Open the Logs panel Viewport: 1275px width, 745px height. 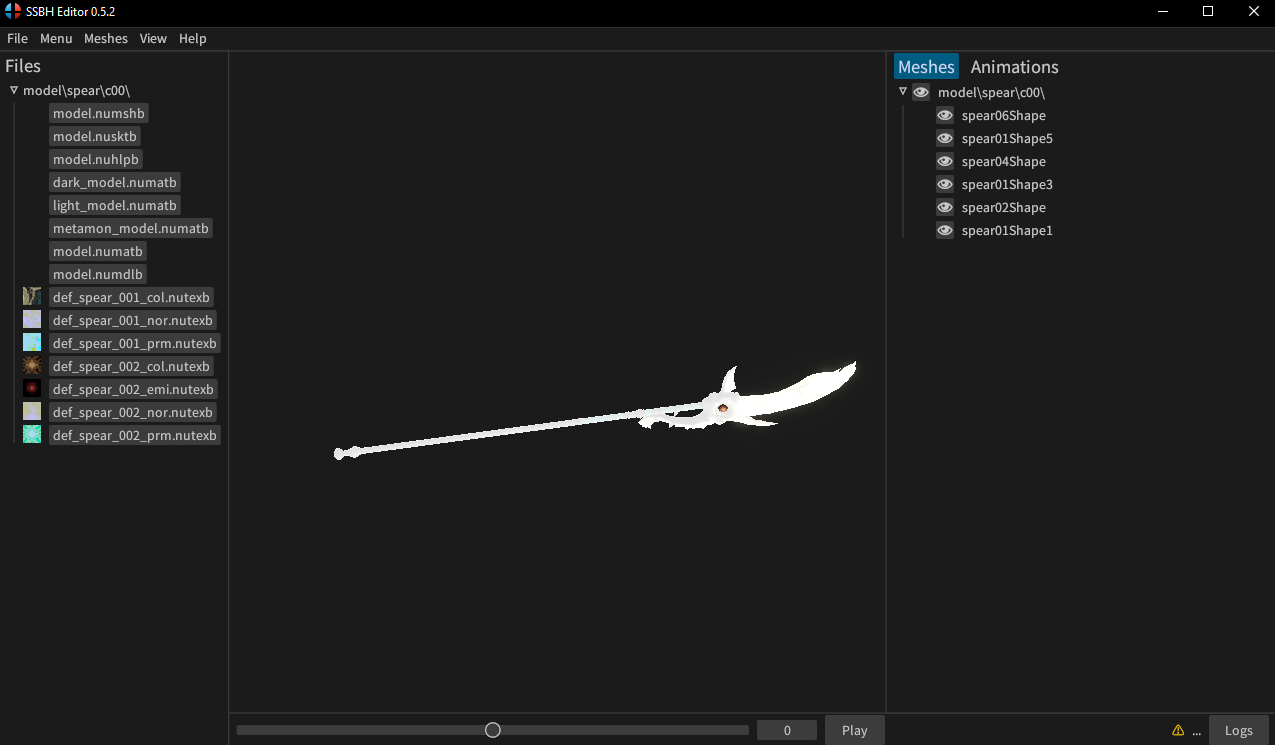pos(1238,730)
